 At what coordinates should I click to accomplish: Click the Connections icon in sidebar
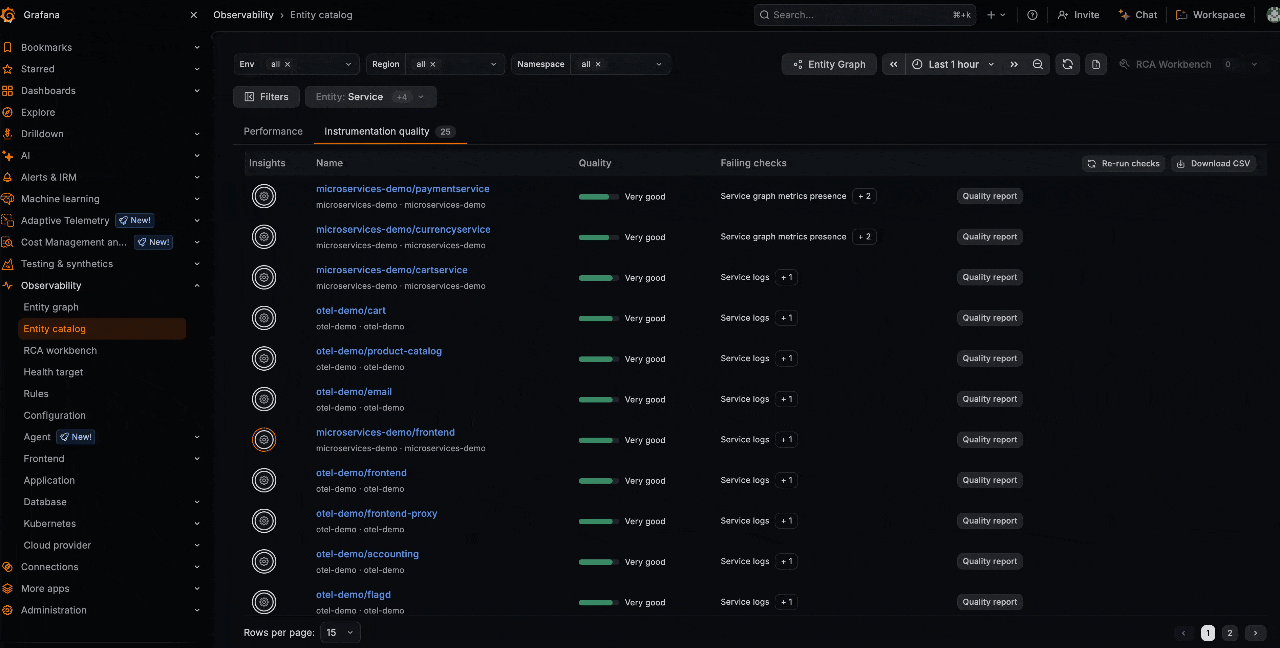(x=8, y=567)
